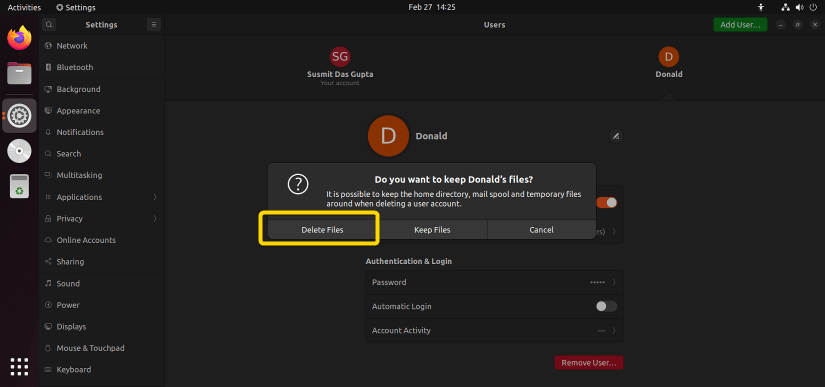Open the Appearance settings panel

click(102, 111)
